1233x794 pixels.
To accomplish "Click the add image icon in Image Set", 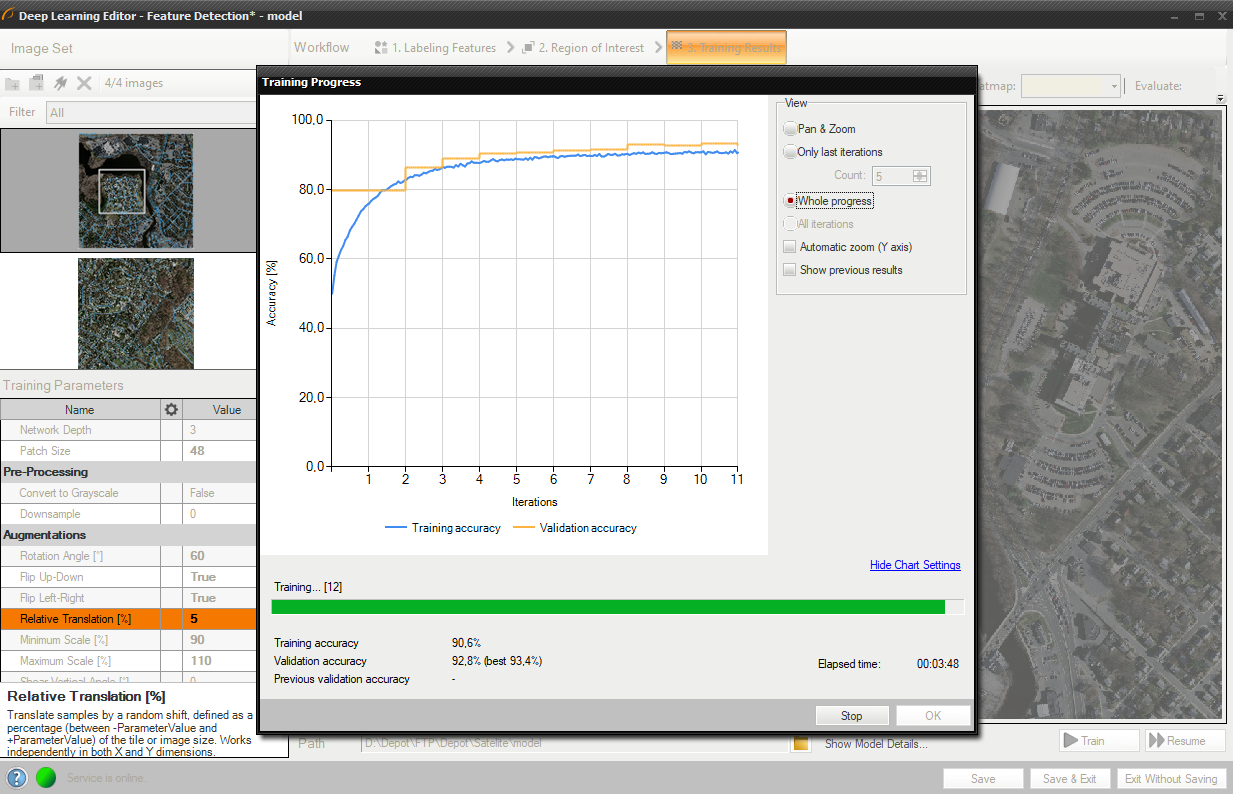I will tap(13, 84).
